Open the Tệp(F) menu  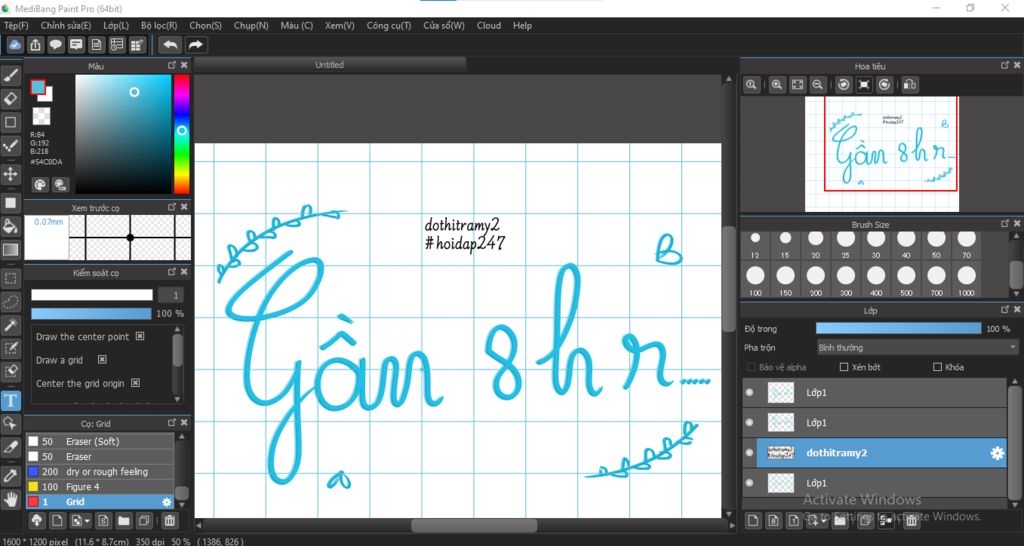(x=16, y=25)
